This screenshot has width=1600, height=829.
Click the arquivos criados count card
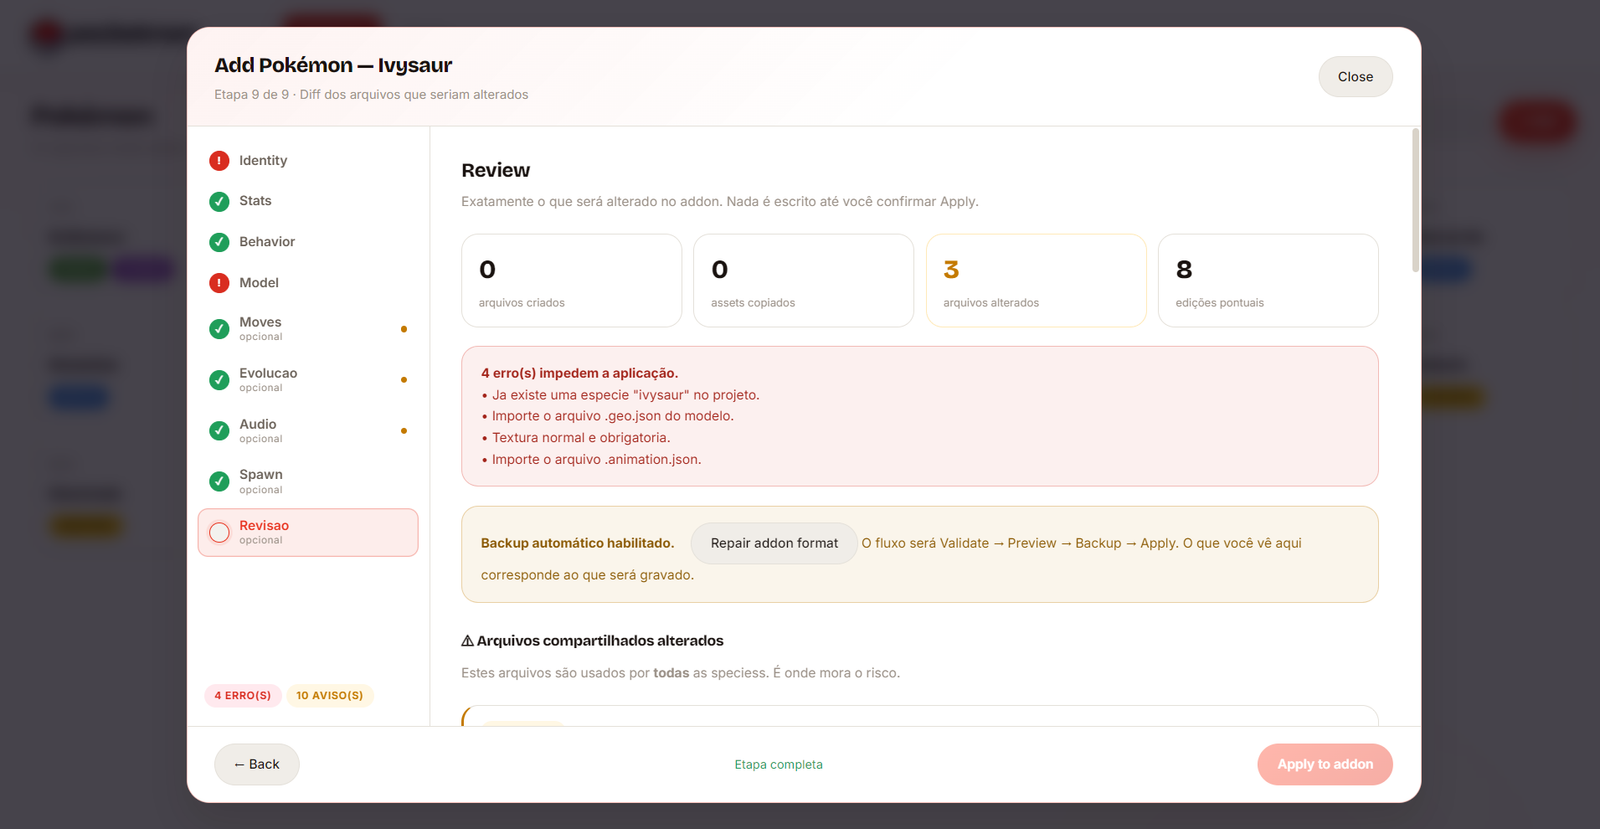[572, 281]
